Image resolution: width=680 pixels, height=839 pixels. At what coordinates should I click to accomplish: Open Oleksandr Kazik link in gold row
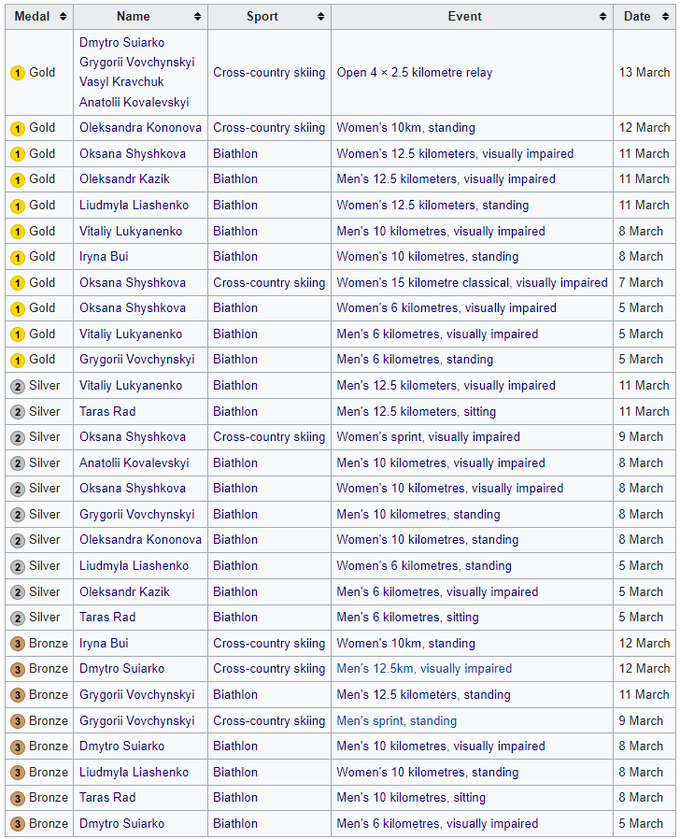pos(124,179)
